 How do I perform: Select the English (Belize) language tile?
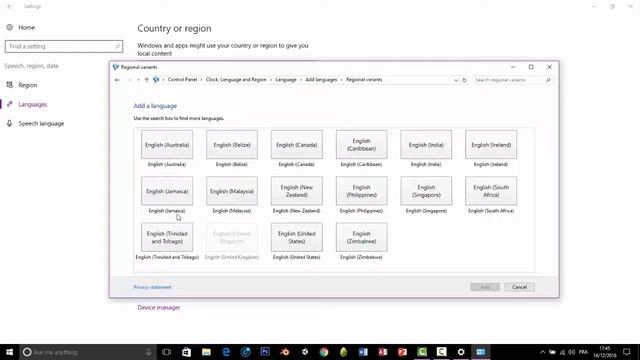click(232, 145)
